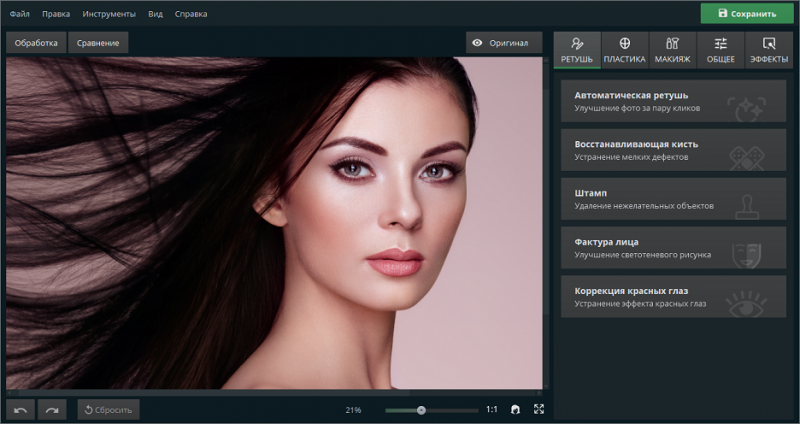
Task: Open Автоматическая ретушь tool
Action: (x=673, y=101)
